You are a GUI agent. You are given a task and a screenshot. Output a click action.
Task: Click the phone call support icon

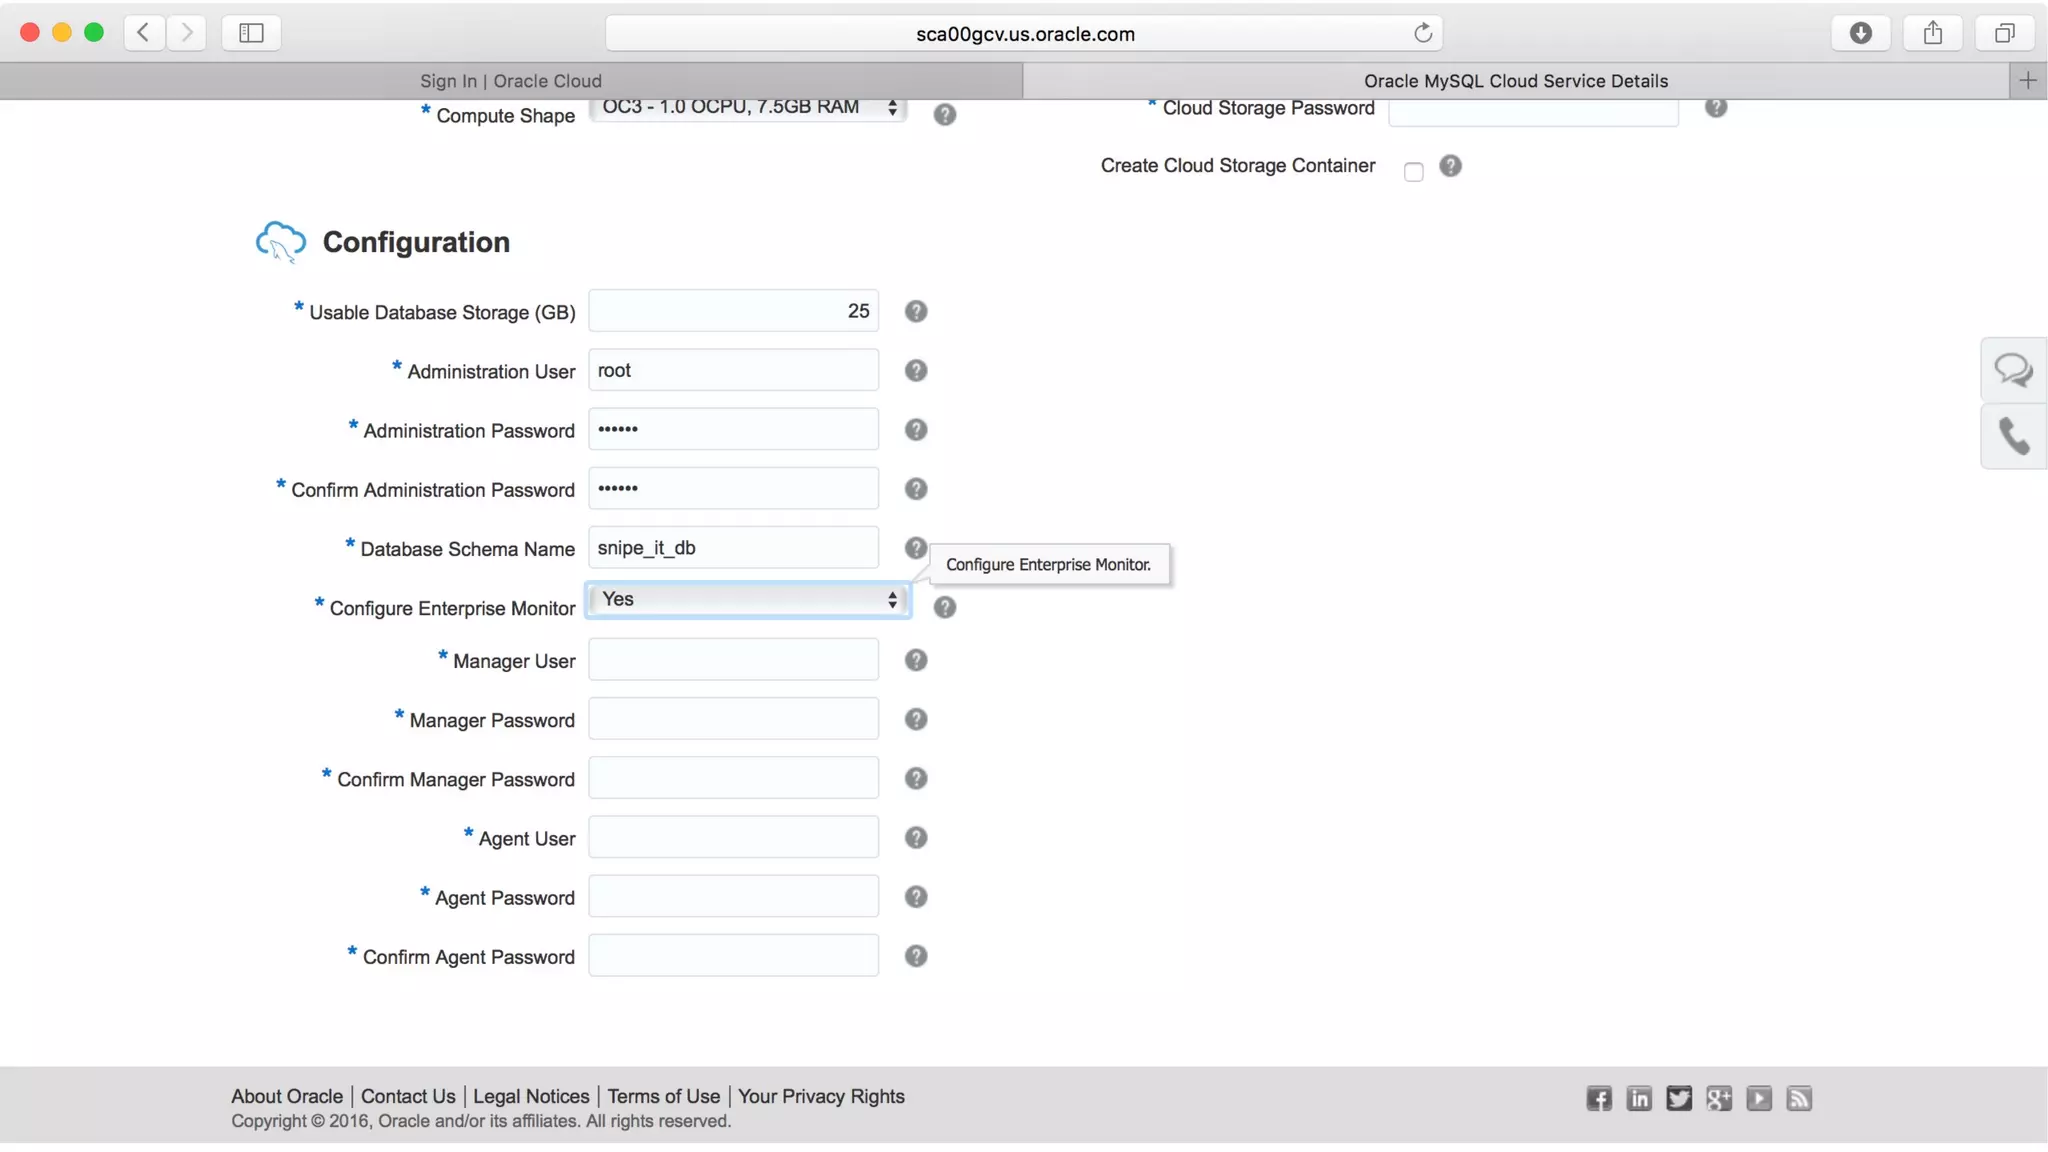click(x=2013, y=437)
